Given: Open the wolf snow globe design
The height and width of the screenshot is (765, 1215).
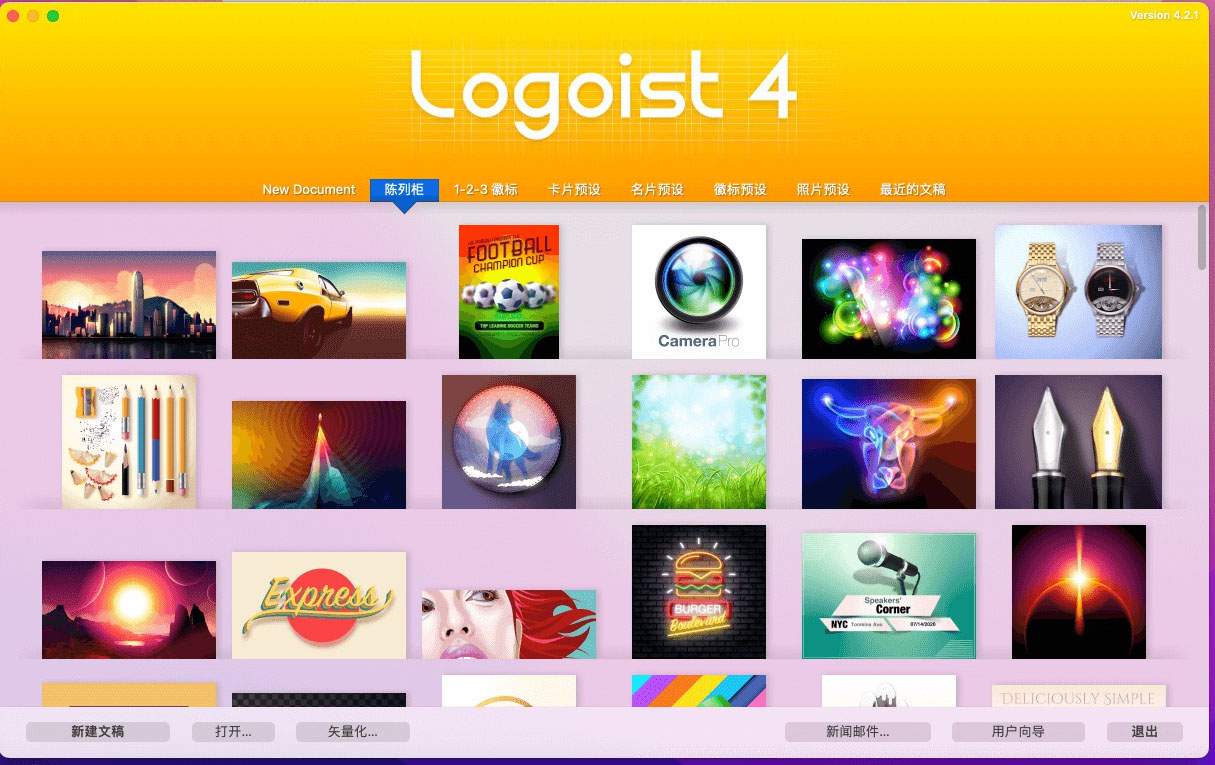Looking at the screenshot, I should coord(509,442).
